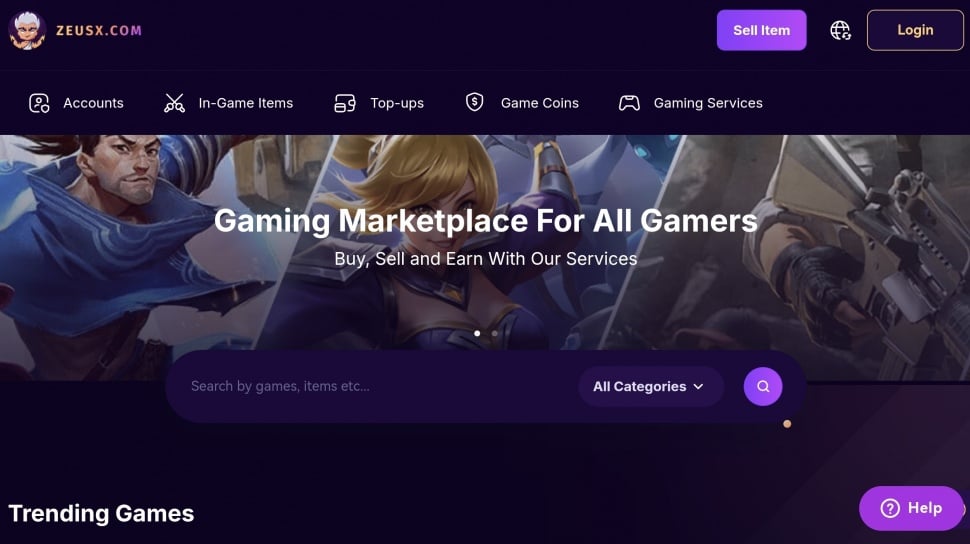Click the chevron beside All Categories
The image size is (970, 544).
698,387
